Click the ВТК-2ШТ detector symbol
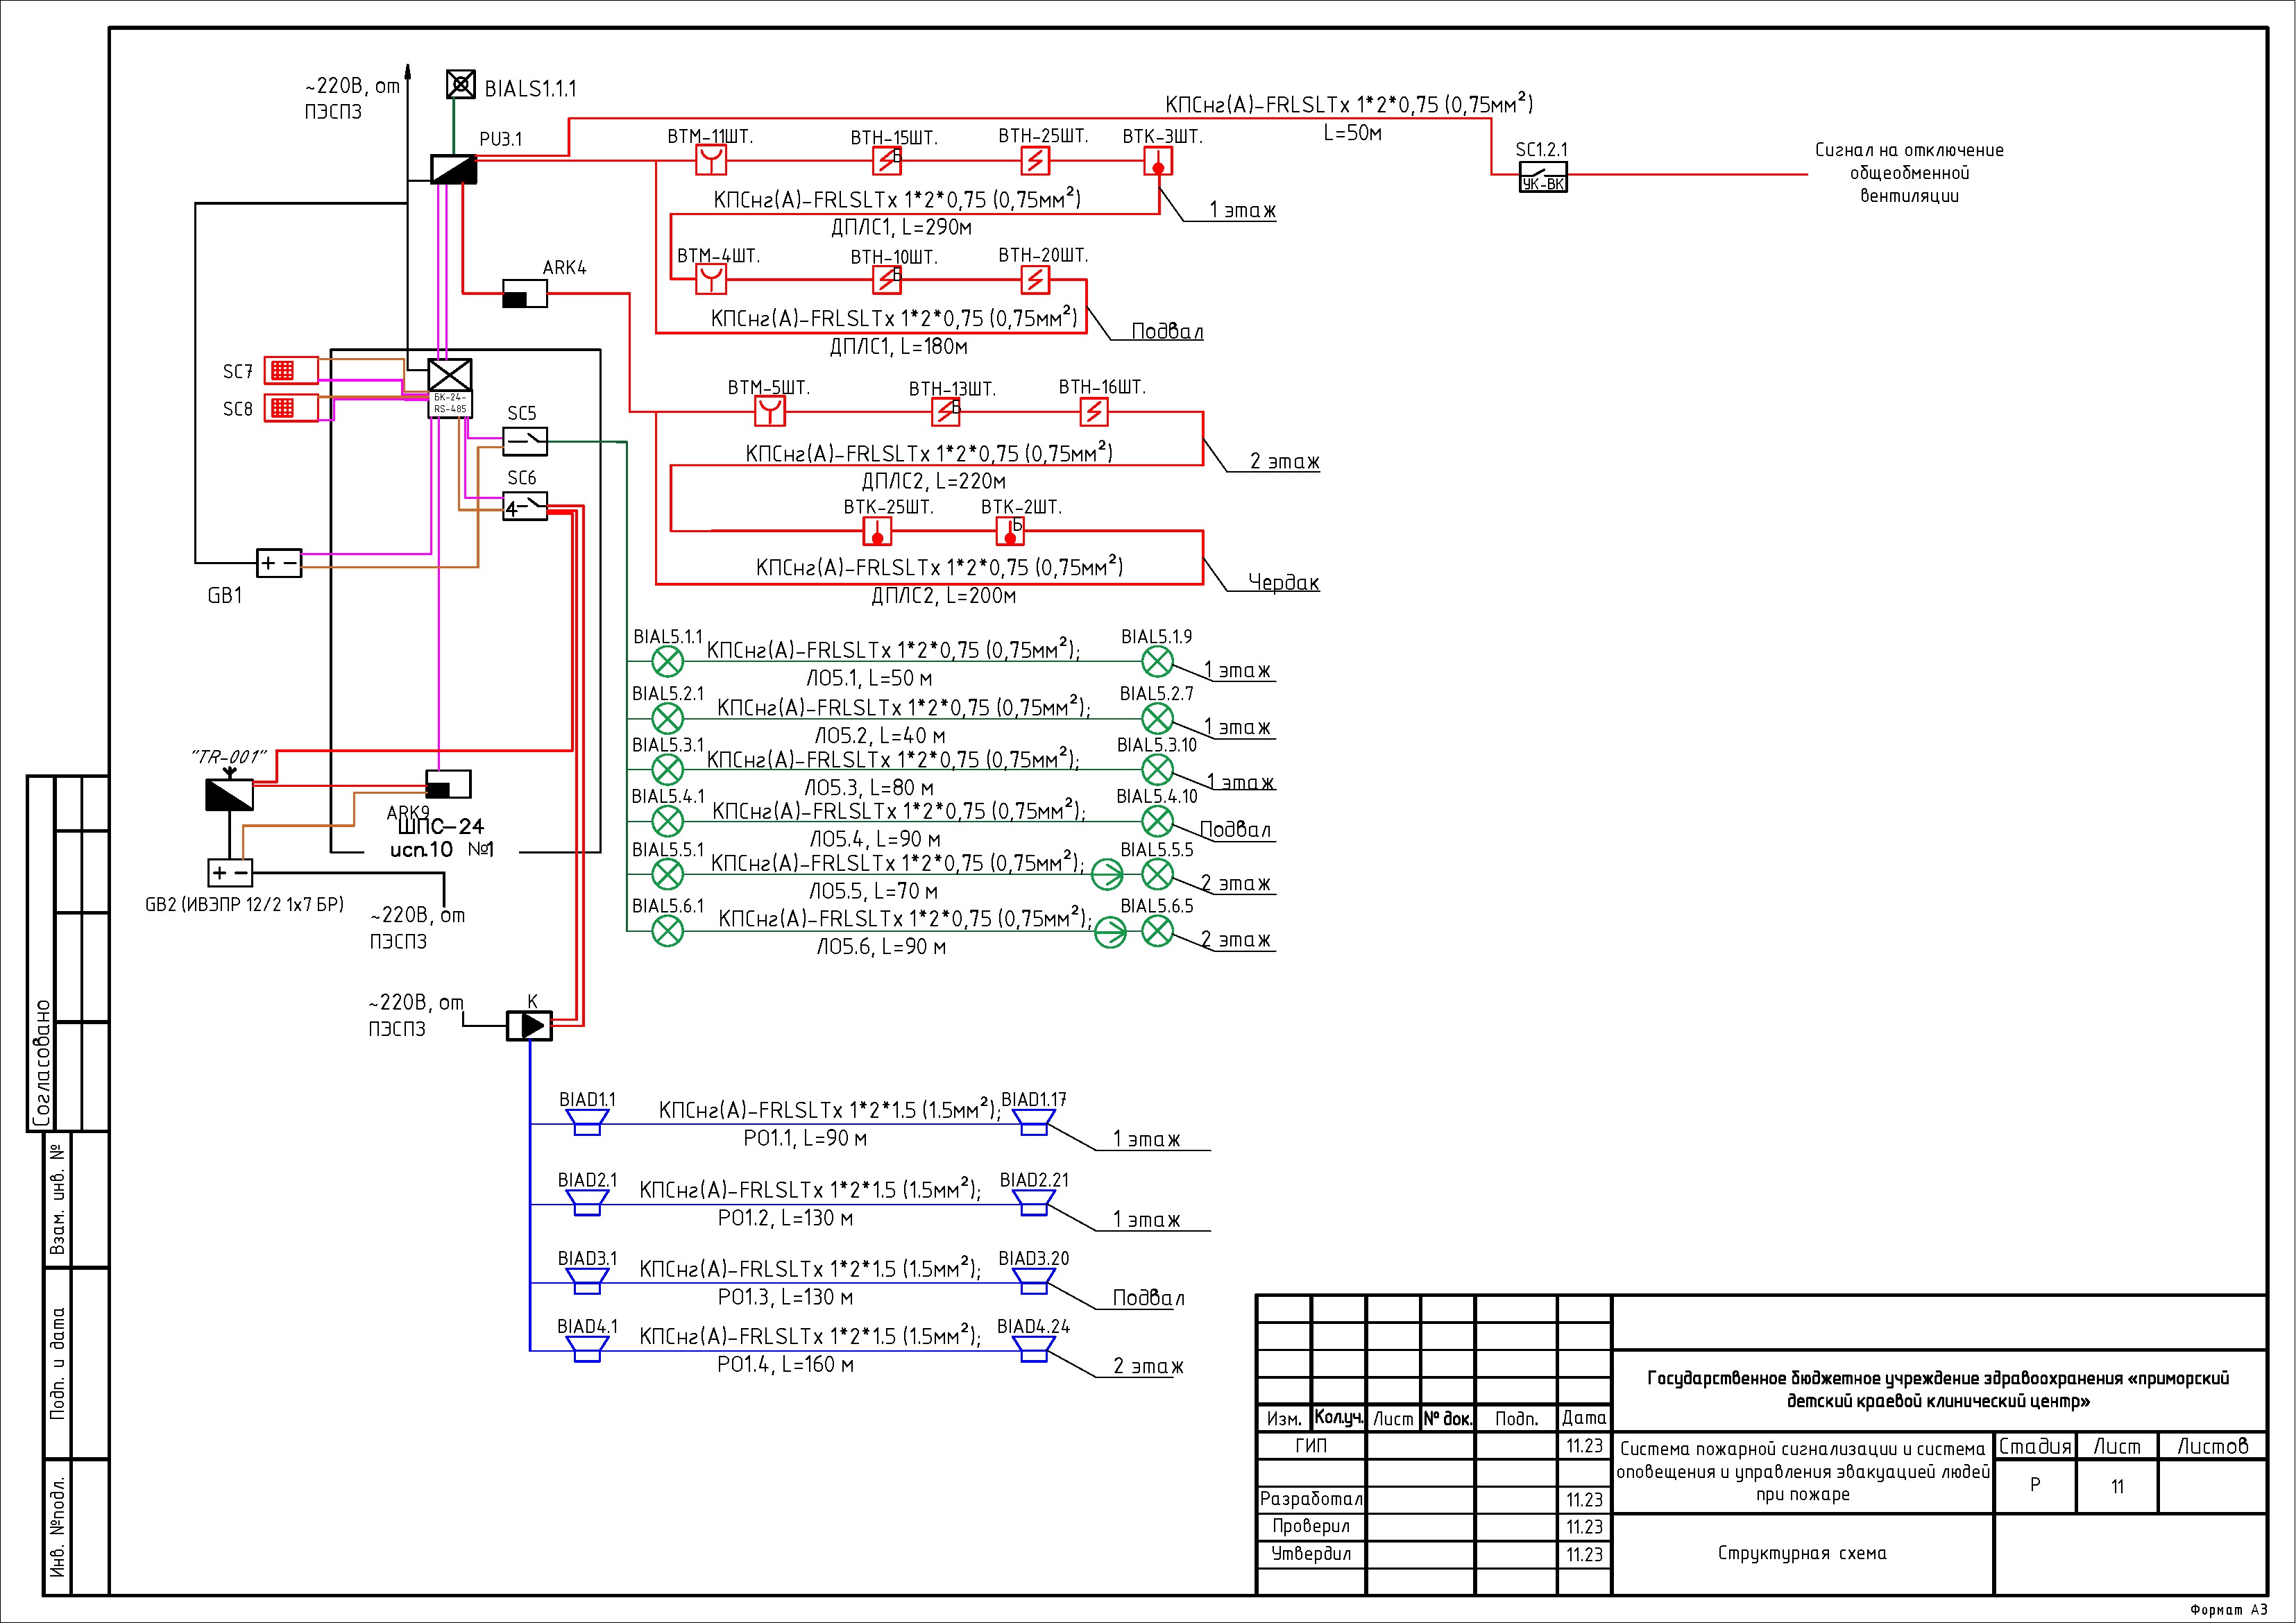Viewport: 2296px width, 1623px height. [x=1010, y=531]
